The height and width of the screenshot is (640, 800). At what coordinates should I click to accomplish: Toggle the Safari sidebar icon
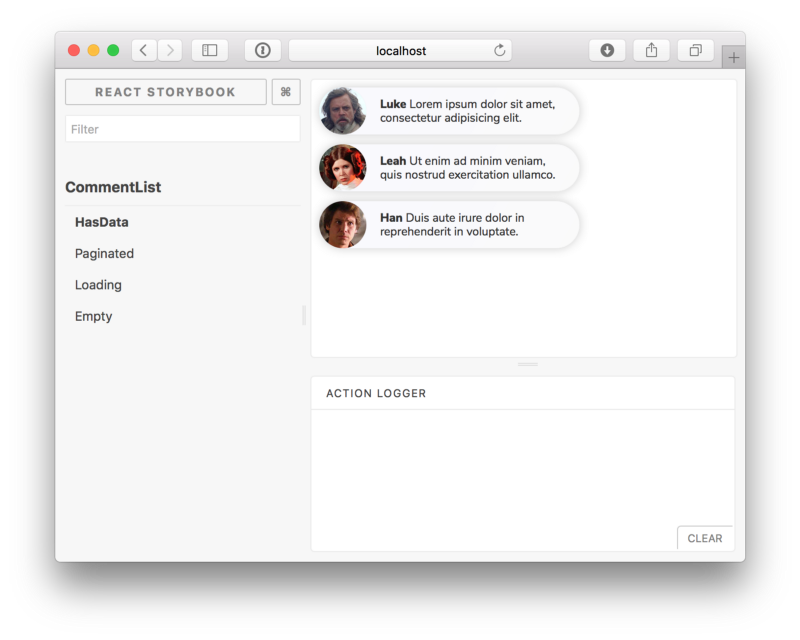pos(210,51)
